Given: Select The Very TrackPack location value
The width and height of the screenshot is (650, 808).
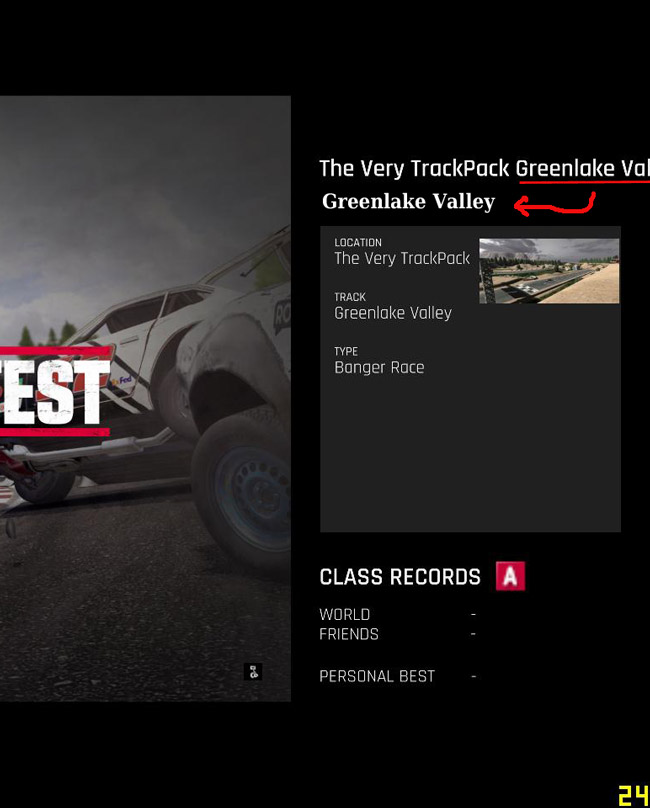Looking at the screenshot, I should [402, 258].
